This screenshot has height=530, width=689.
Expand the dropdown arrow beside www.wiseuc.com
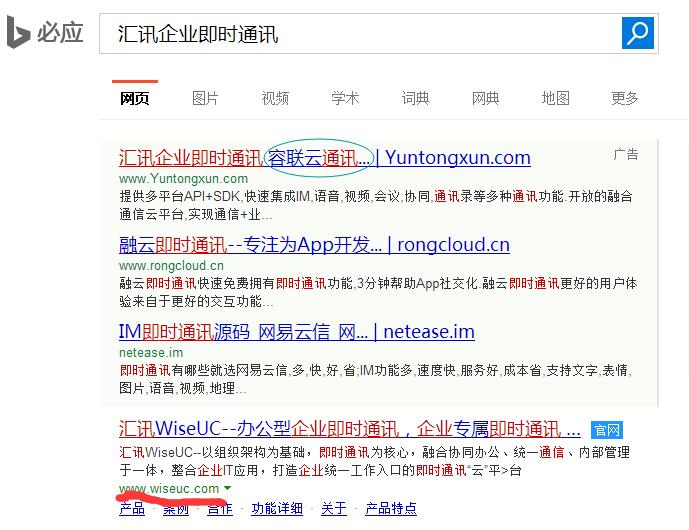pos(227,488)
